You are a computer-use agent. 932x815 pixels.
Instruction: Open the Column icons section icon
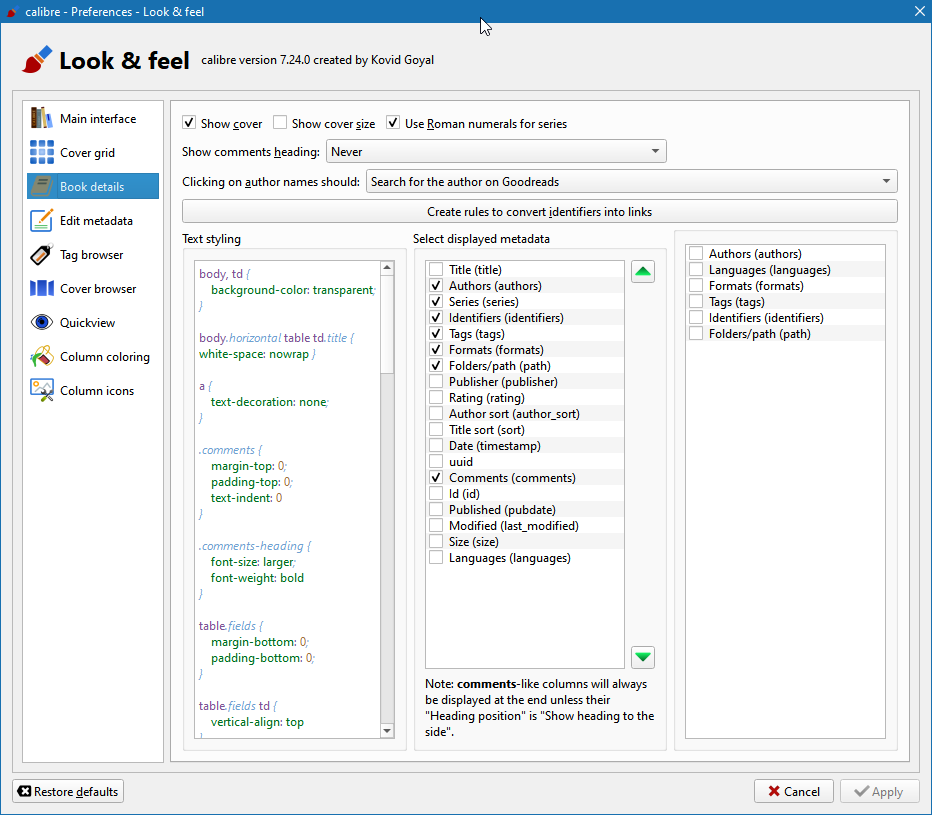point(42,391)
